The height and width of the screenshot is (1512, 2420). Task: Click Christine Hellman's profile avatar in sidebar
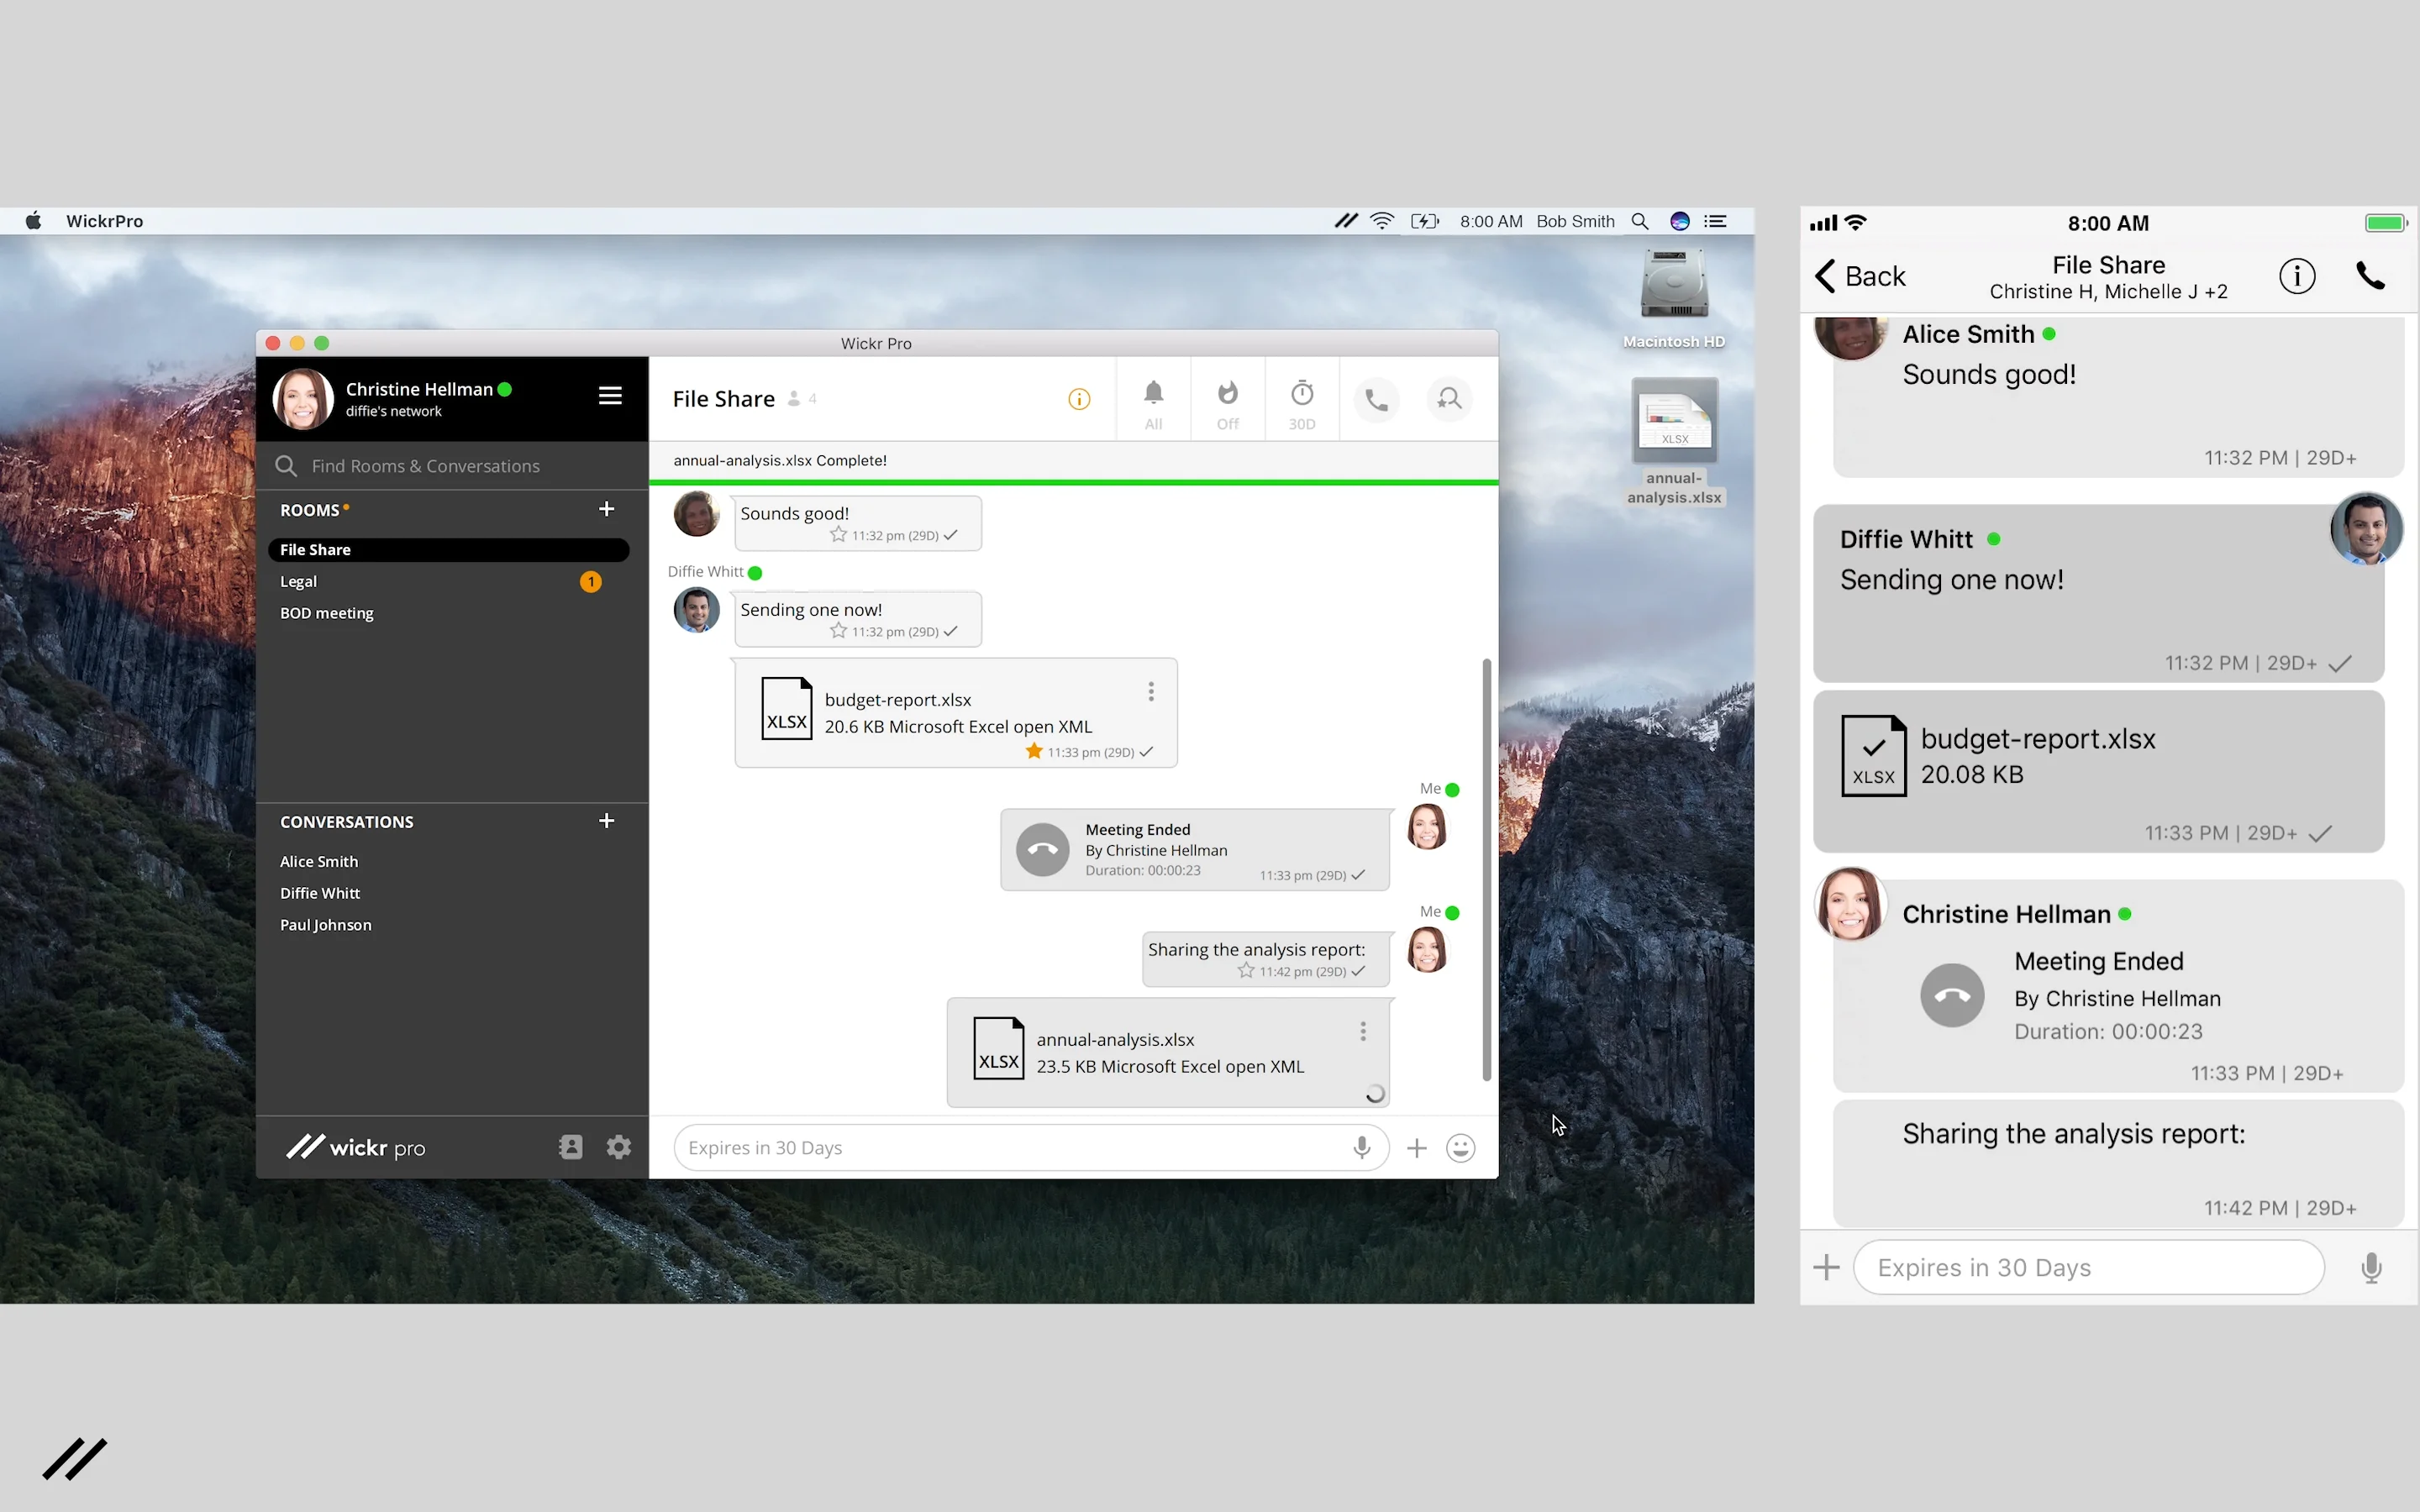[303, 398]
